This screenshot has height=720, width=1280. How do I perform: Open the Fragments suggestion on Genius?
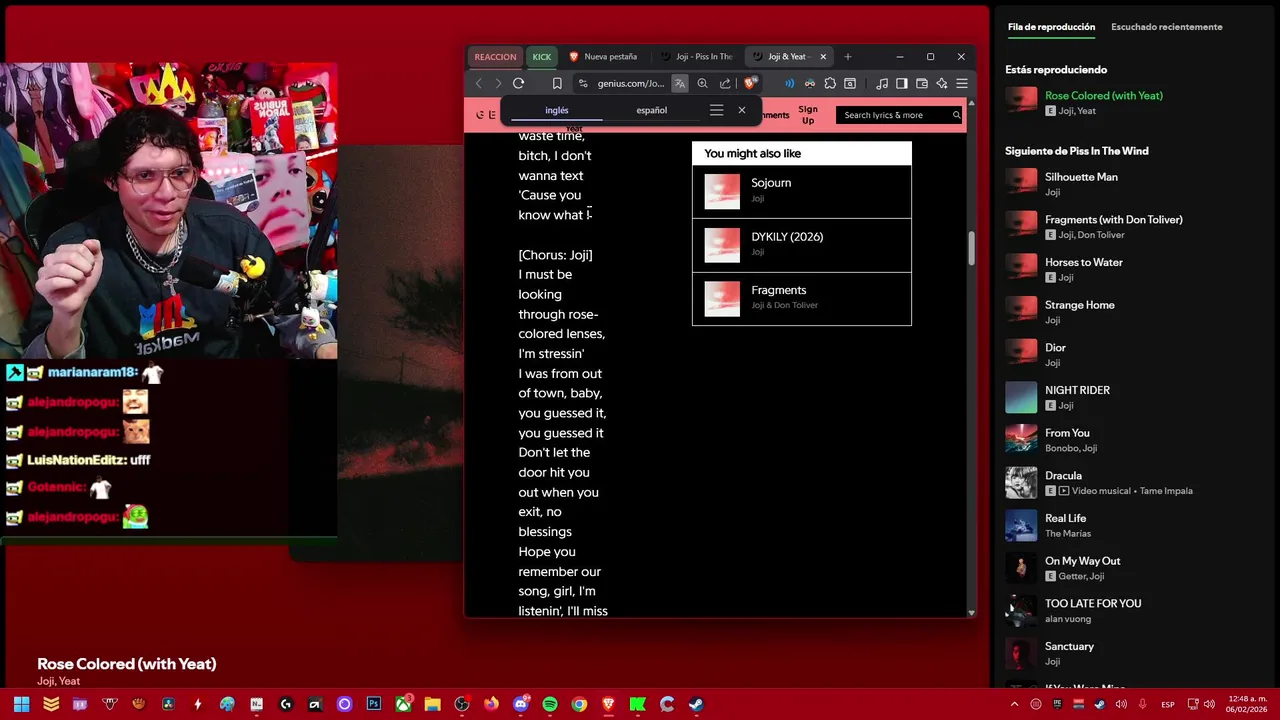pyautogui.click(x=802, y=298)
